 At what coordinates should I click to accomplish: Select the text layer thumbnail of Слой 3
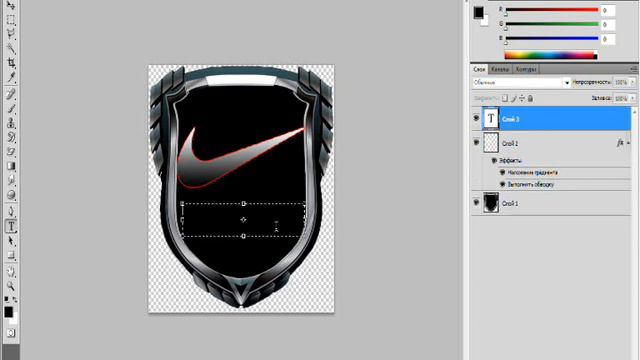(x=491, y=119)
